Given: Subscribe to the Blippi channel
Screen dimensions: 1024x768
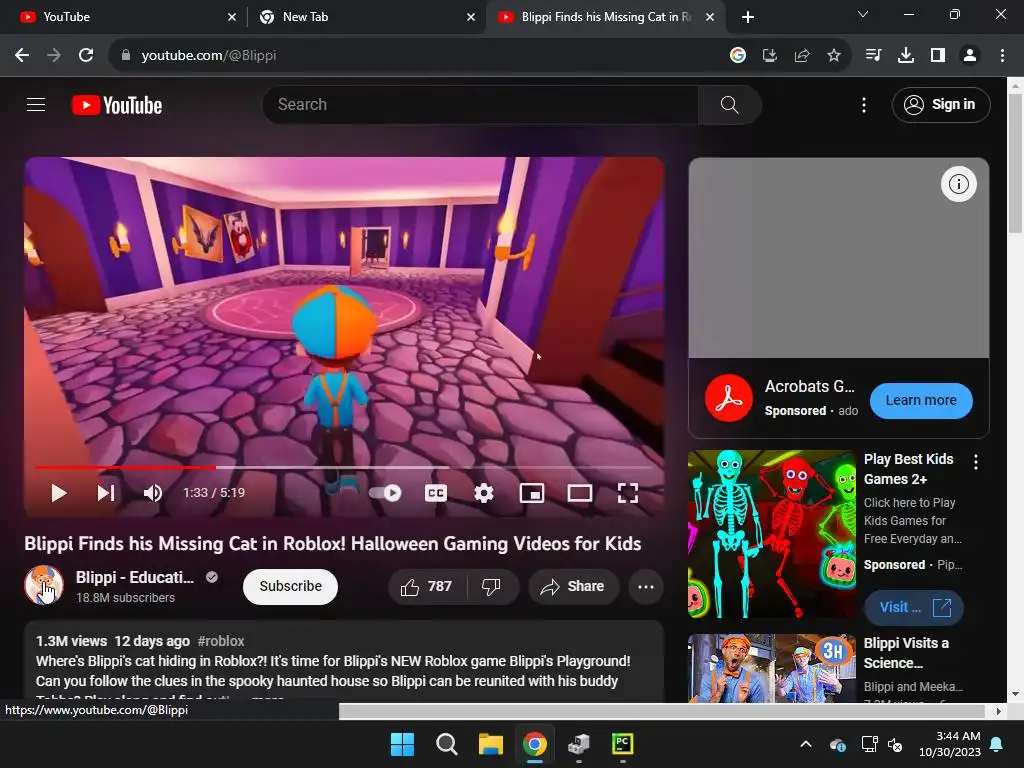Looking at the screenshot, I should (x=291, y=586).
